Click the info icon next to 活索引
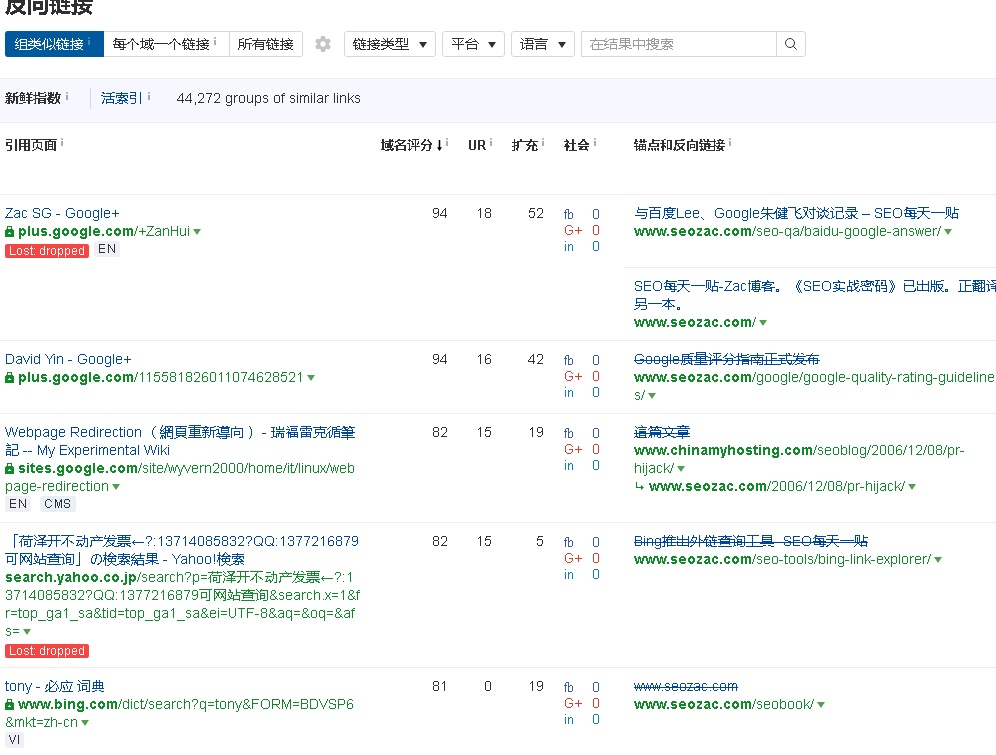996x755 pixels. click(149, 97)
